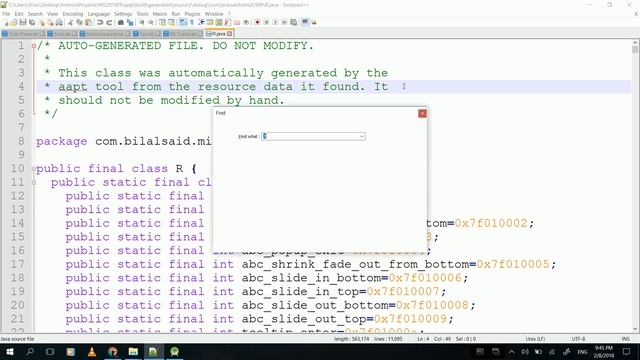The image size is (640, 360).
Task: Open the Settings menu
Action: pos(123,14)
